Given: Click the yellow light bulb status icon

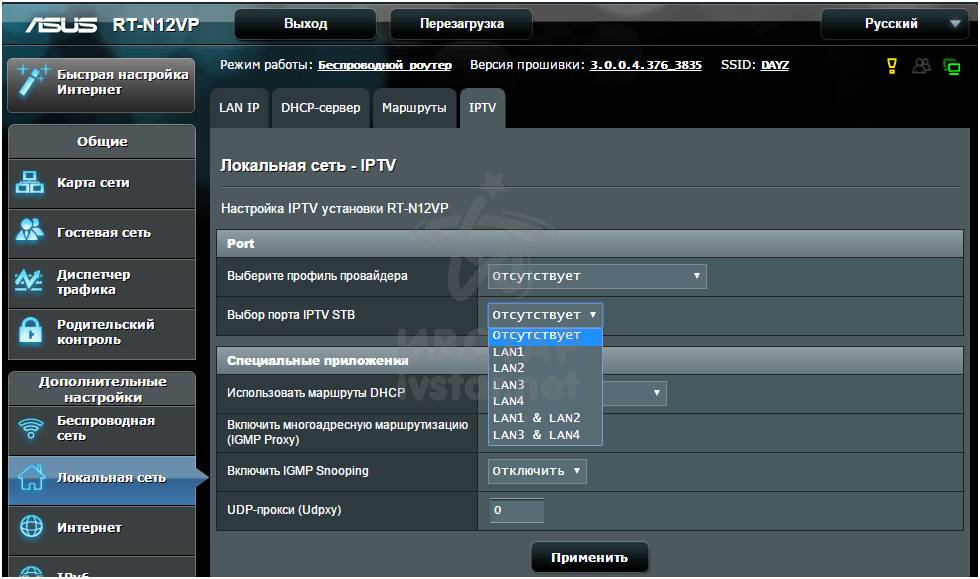Looking at the screenshot, I should (892, 66).
